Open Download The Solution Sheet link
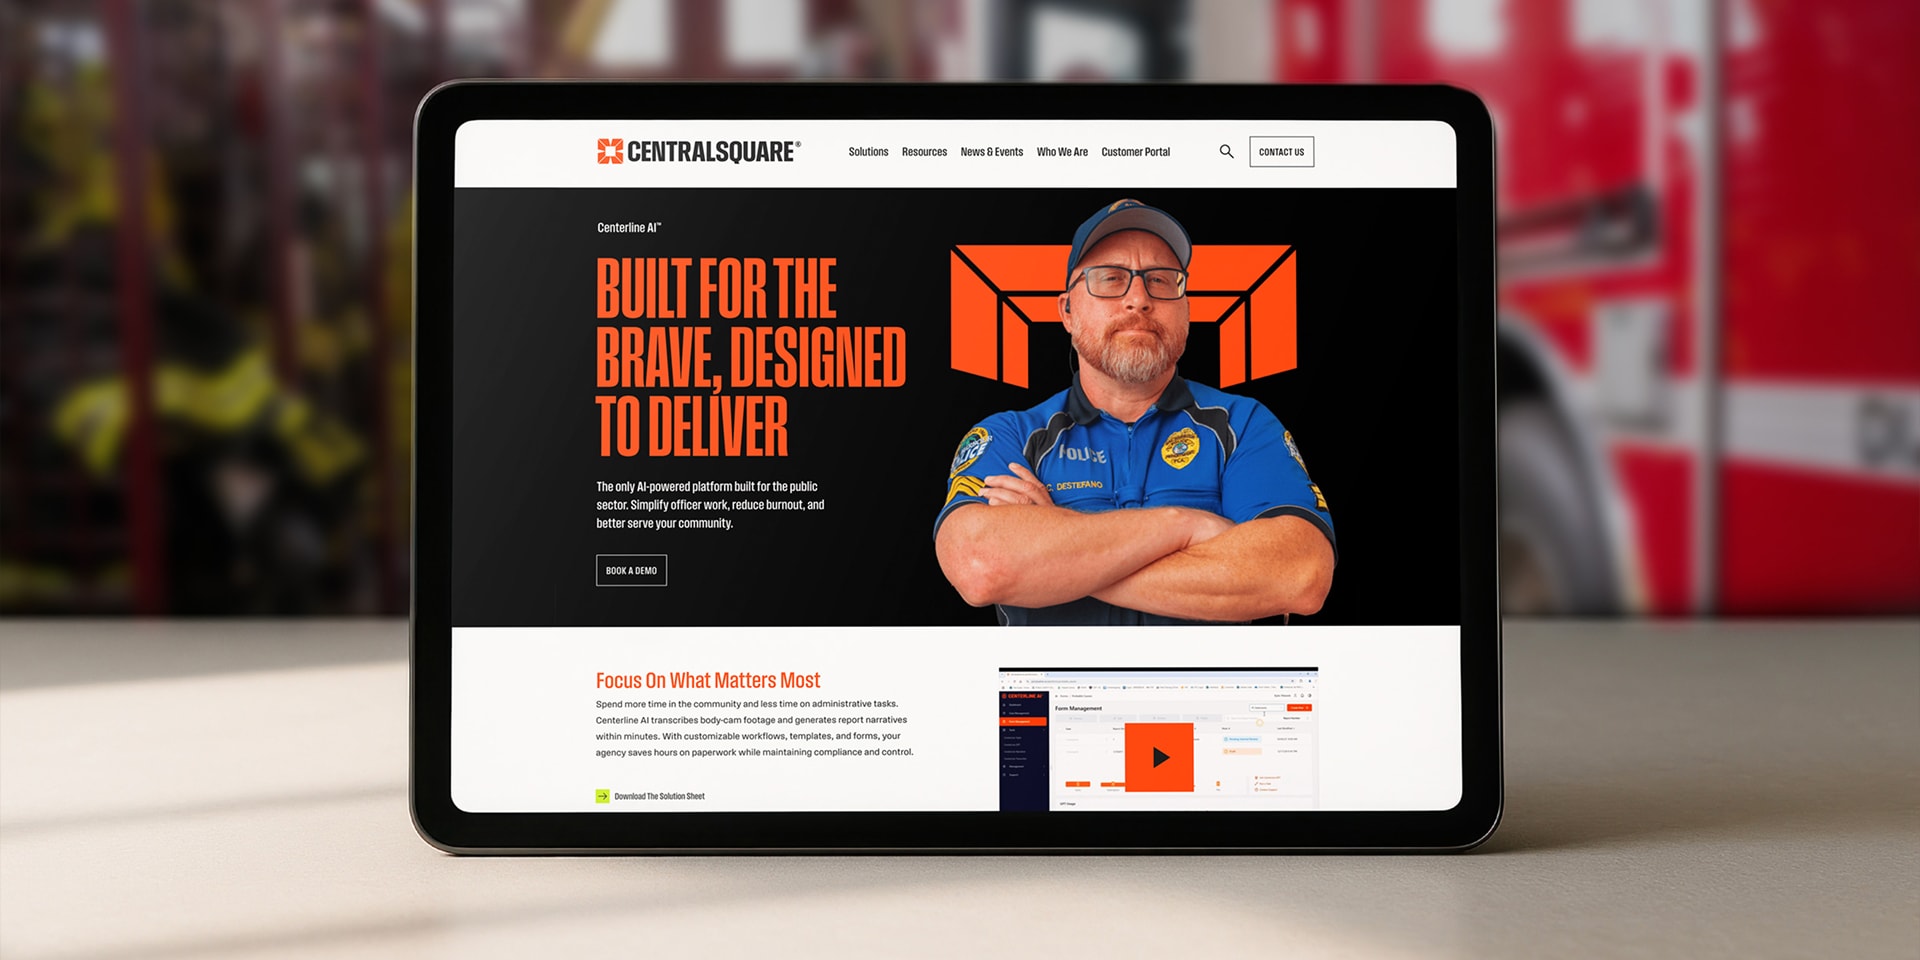The width and height of the screenshot is (1920, 960). coord(659,797)
